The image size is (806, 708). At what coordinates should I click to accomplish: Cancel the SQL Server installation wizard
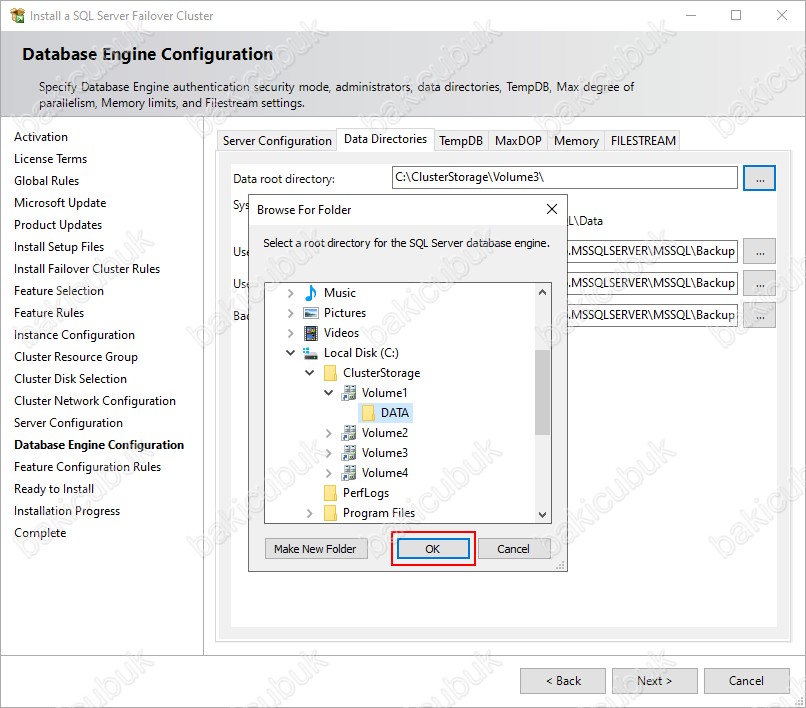click(746, 681)
